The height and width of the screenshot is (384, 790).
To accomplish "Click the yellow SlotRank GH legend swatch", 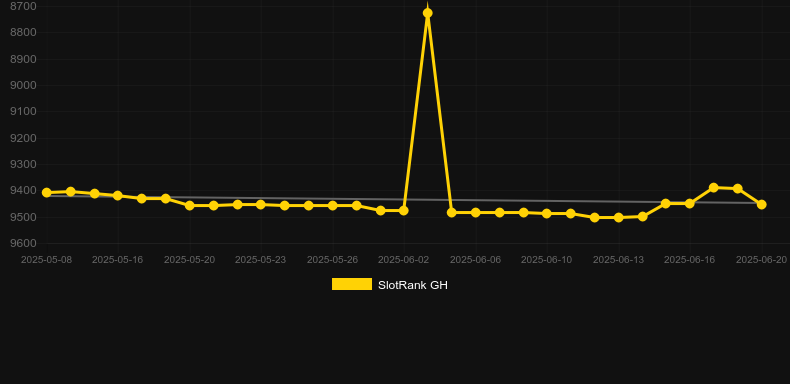I will point(352,284).
